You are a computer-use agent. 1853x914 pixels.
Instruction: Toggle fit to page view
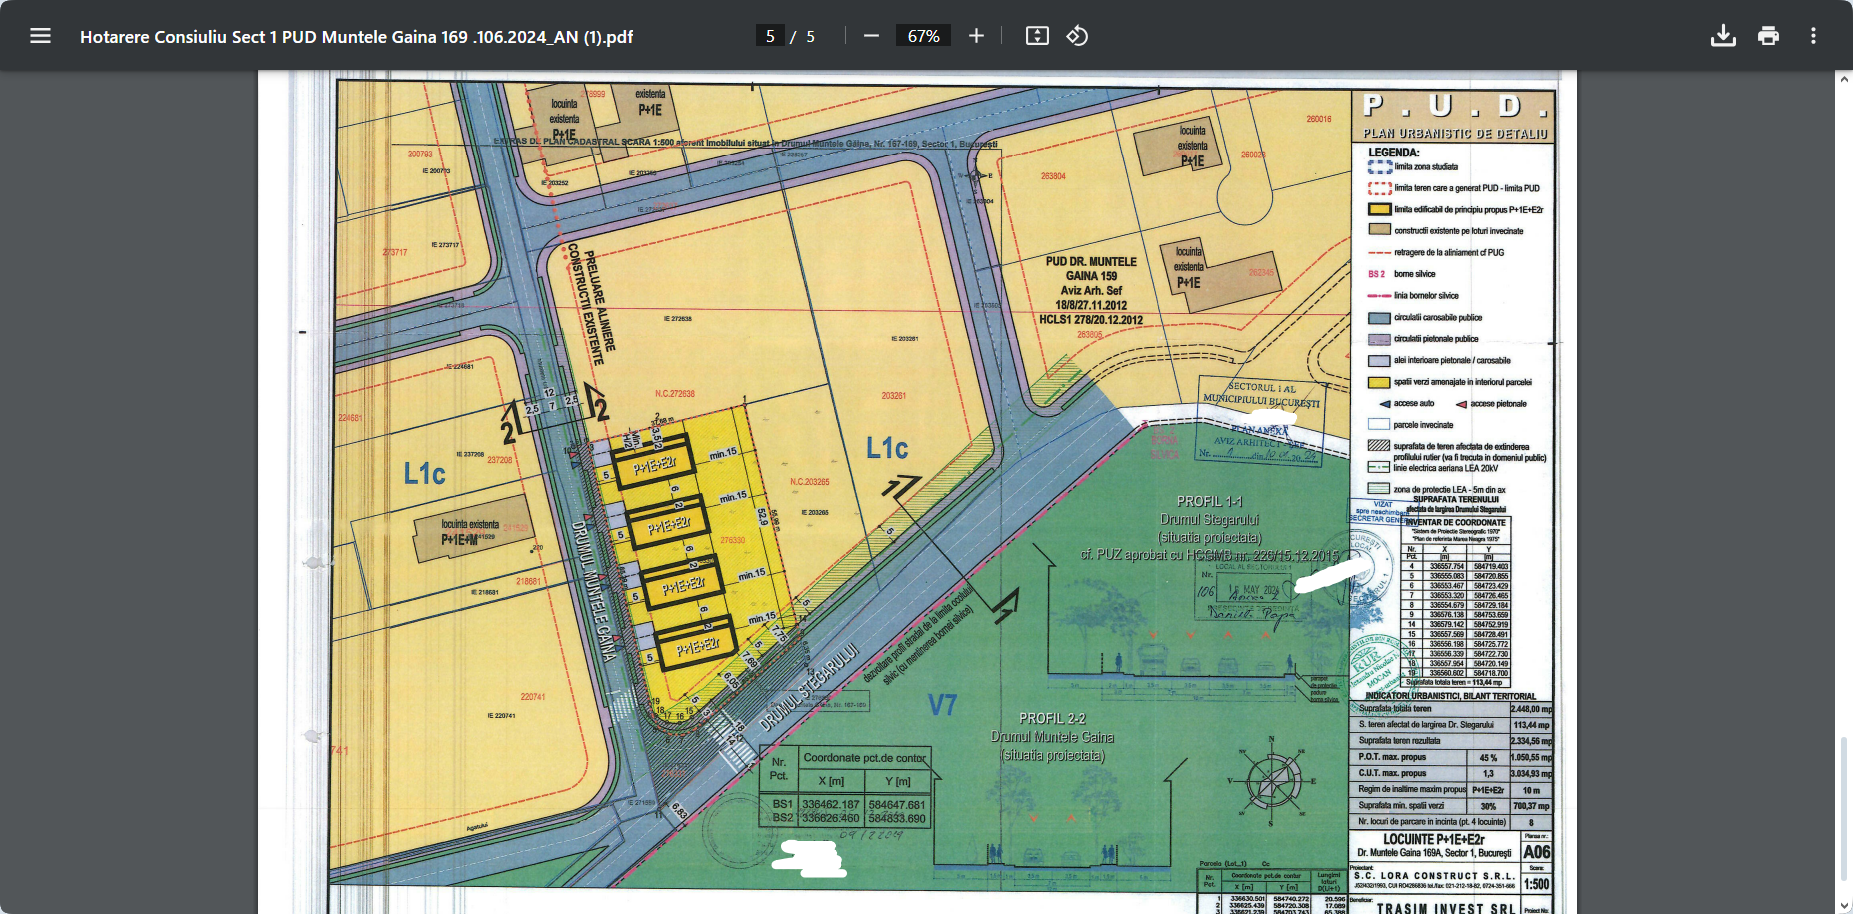coord(1037,36)
